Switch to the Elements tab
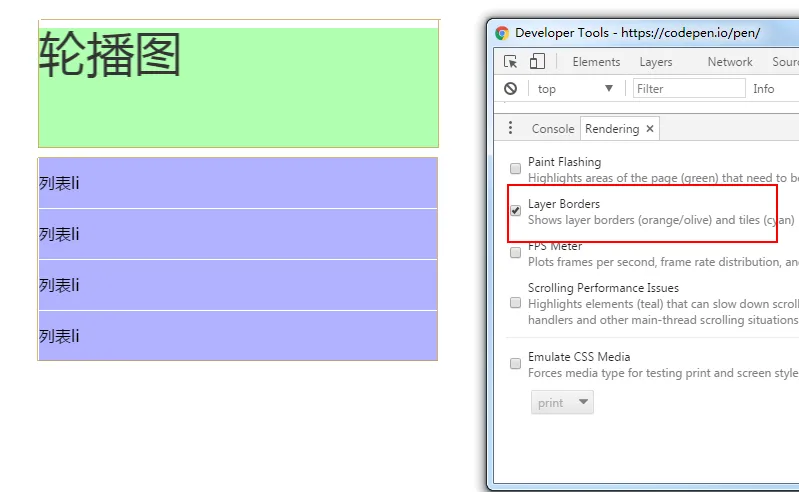 pyautogui.click(x=596, y=62)
